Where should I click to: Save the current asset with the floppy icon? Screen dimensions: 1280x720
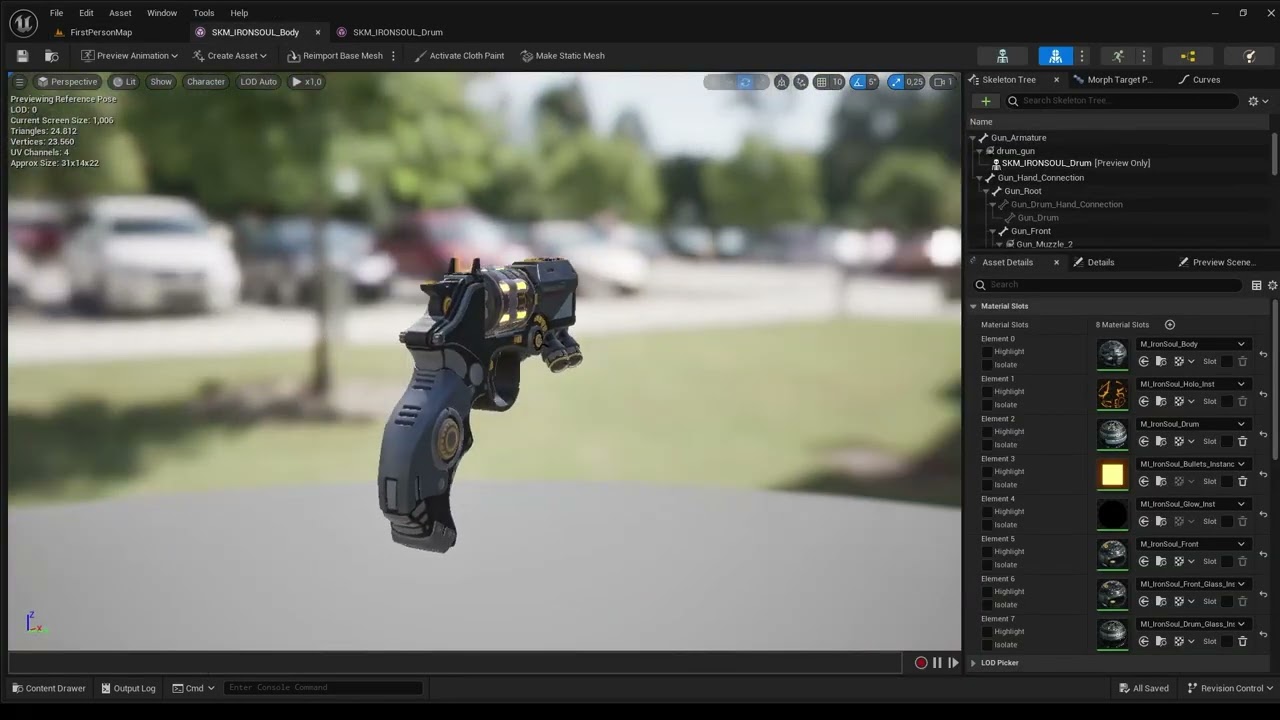(x=22, y=56)
